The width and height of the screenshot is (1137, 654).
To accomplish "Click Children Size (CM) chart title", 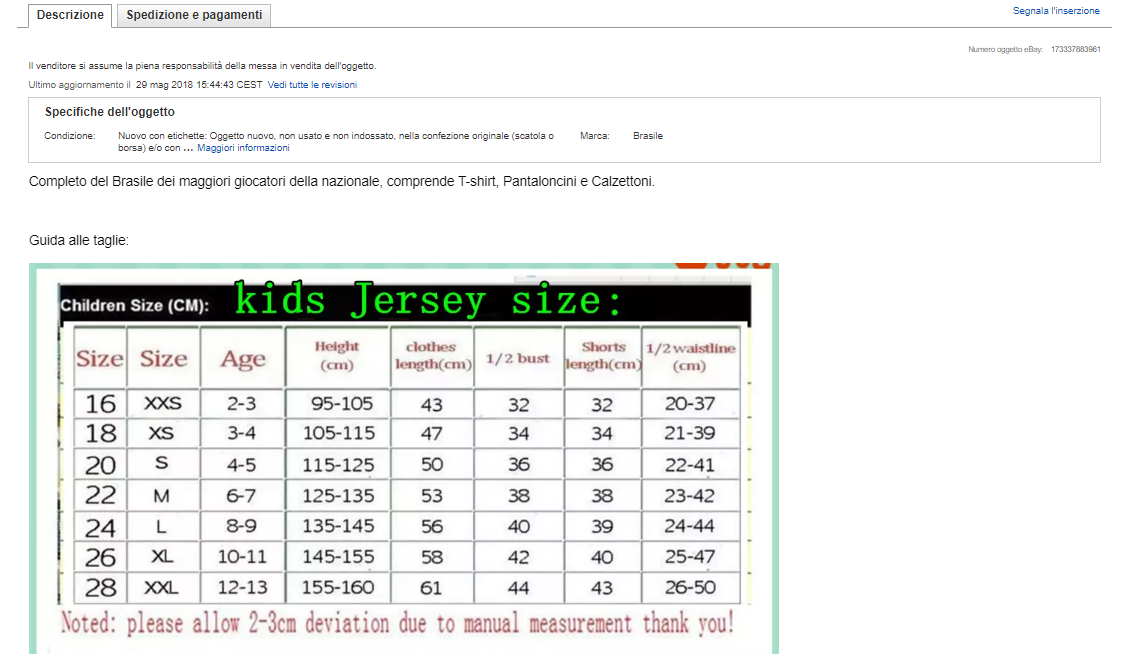I will (x=135, y=305).
